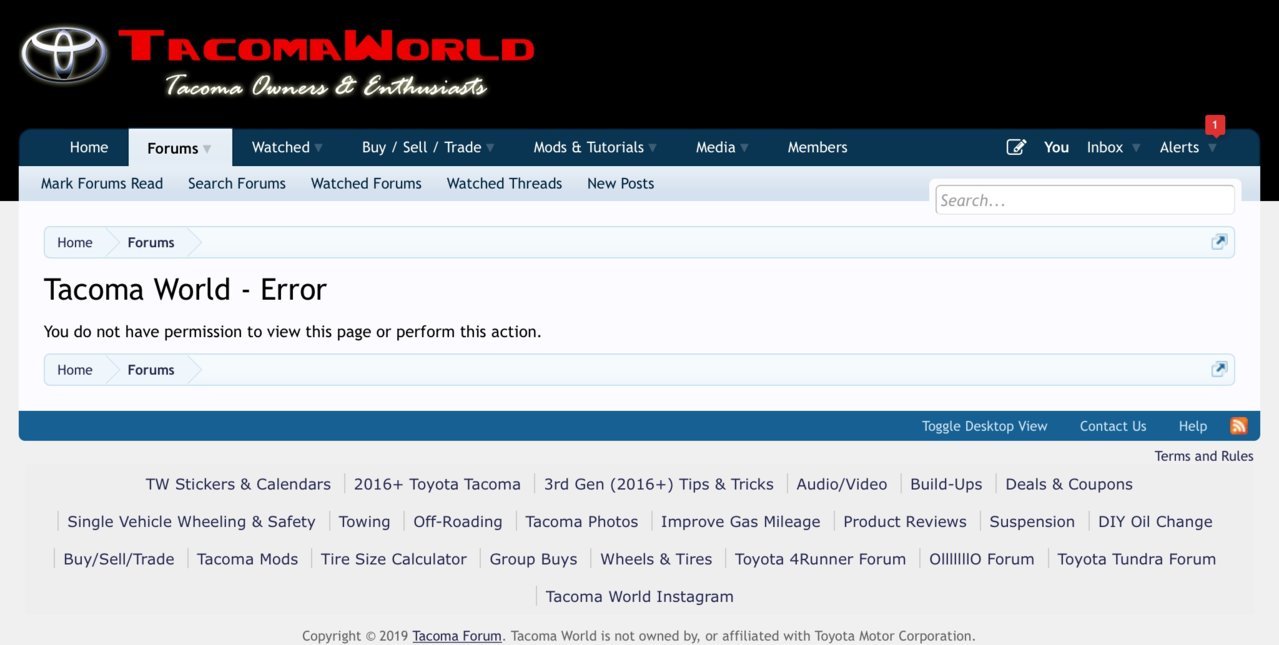The height and width of the screenshot is (645, 1279).
Task: Open quick navigation icon in top breadcrumb
Action: point(1219,242)
